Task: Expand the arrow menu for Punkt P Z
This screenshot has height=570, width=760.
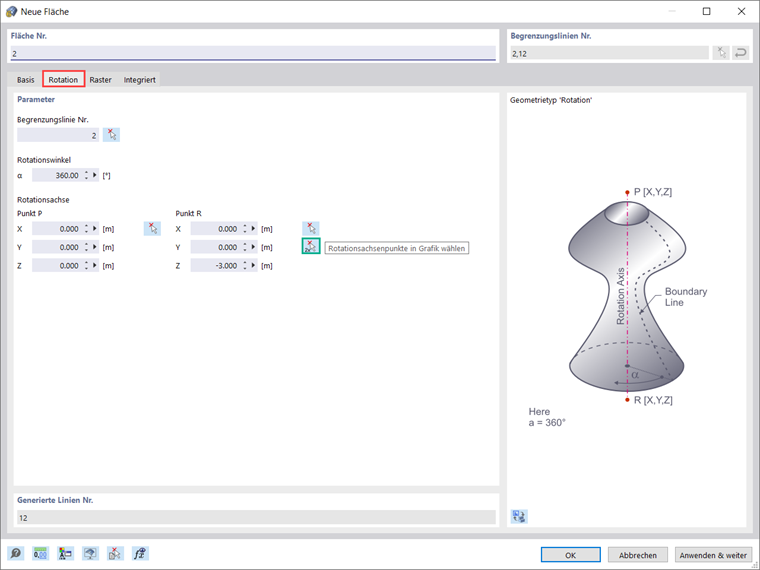Action: click(95, 266)
